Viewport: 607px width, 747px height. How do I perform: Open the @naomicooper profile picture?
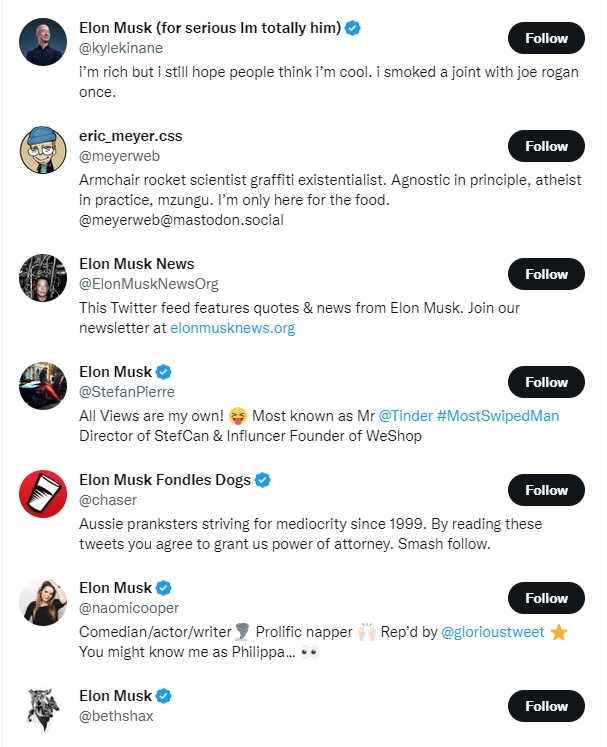(x=43, y=602)
